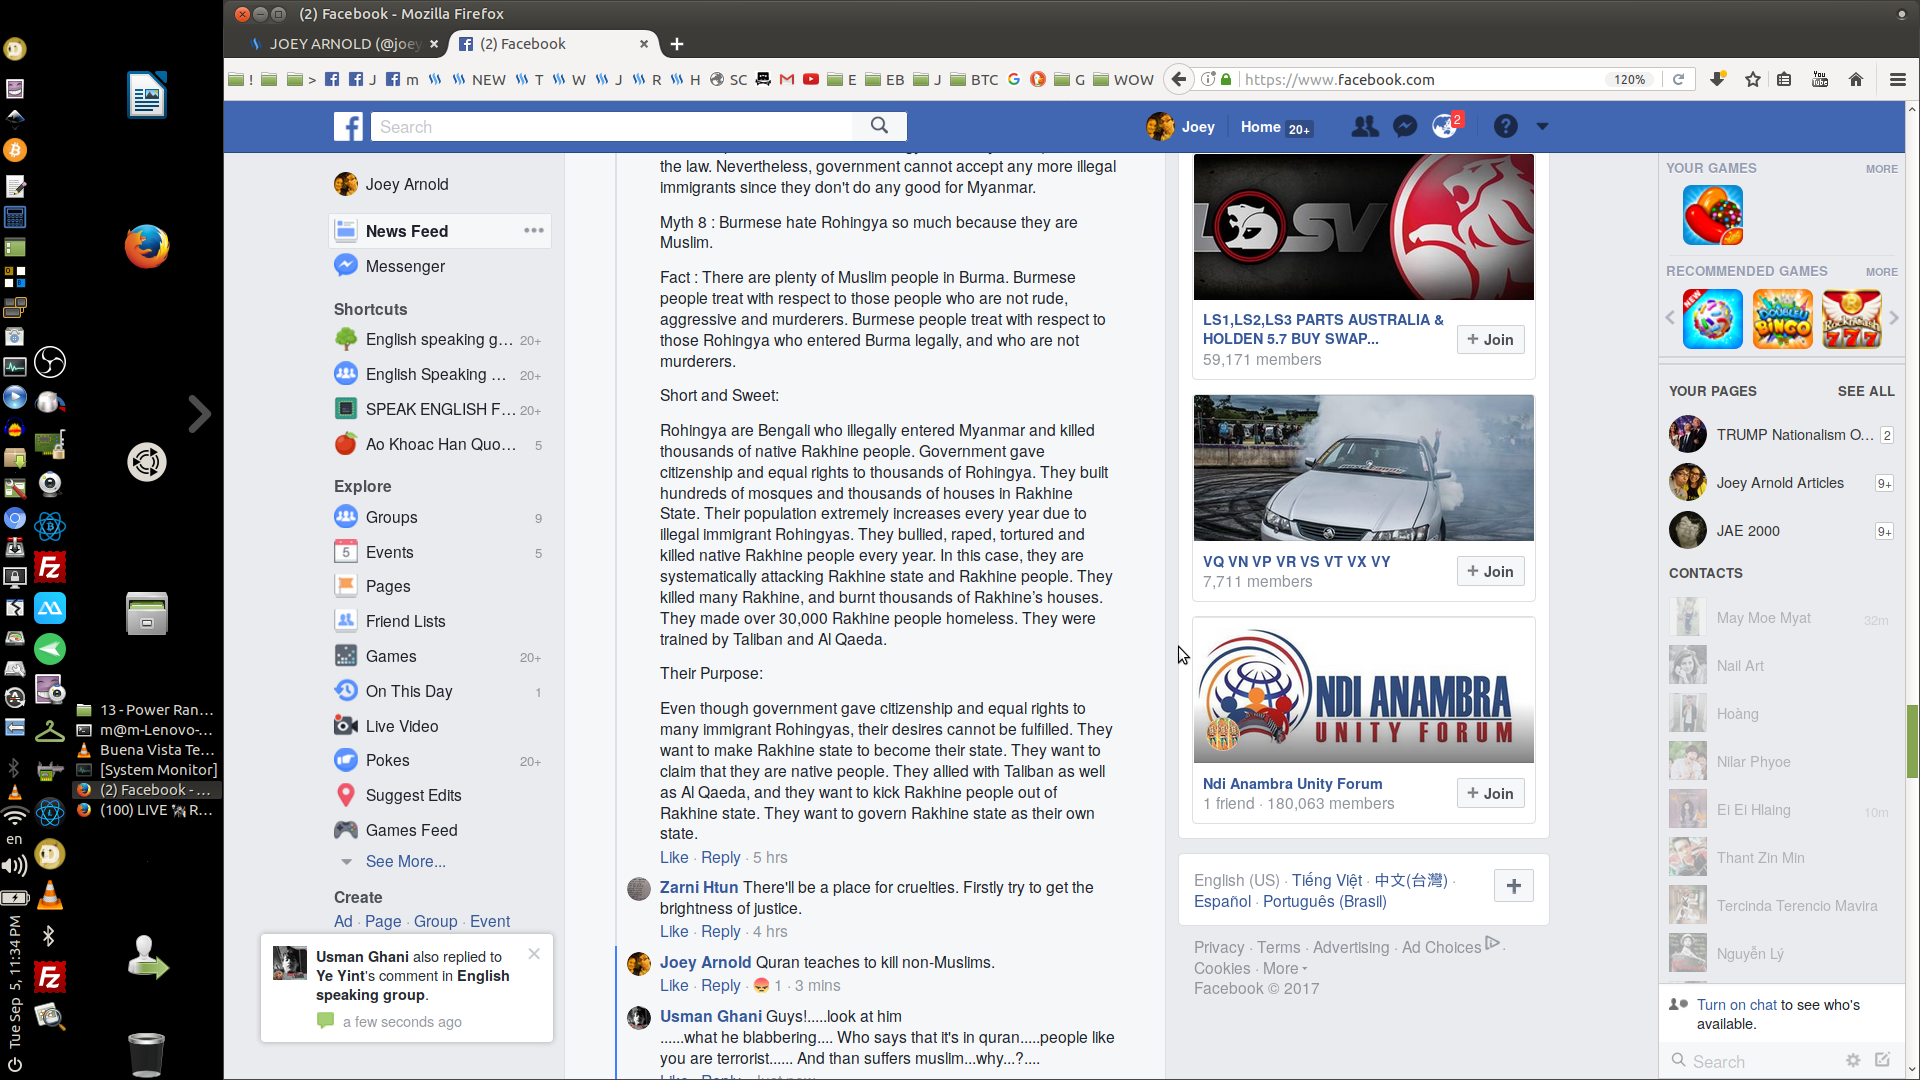Screen dimensions: 1920x1080
Task: Open Double U Bingo game icon
Action: [x=1783, y=319]
